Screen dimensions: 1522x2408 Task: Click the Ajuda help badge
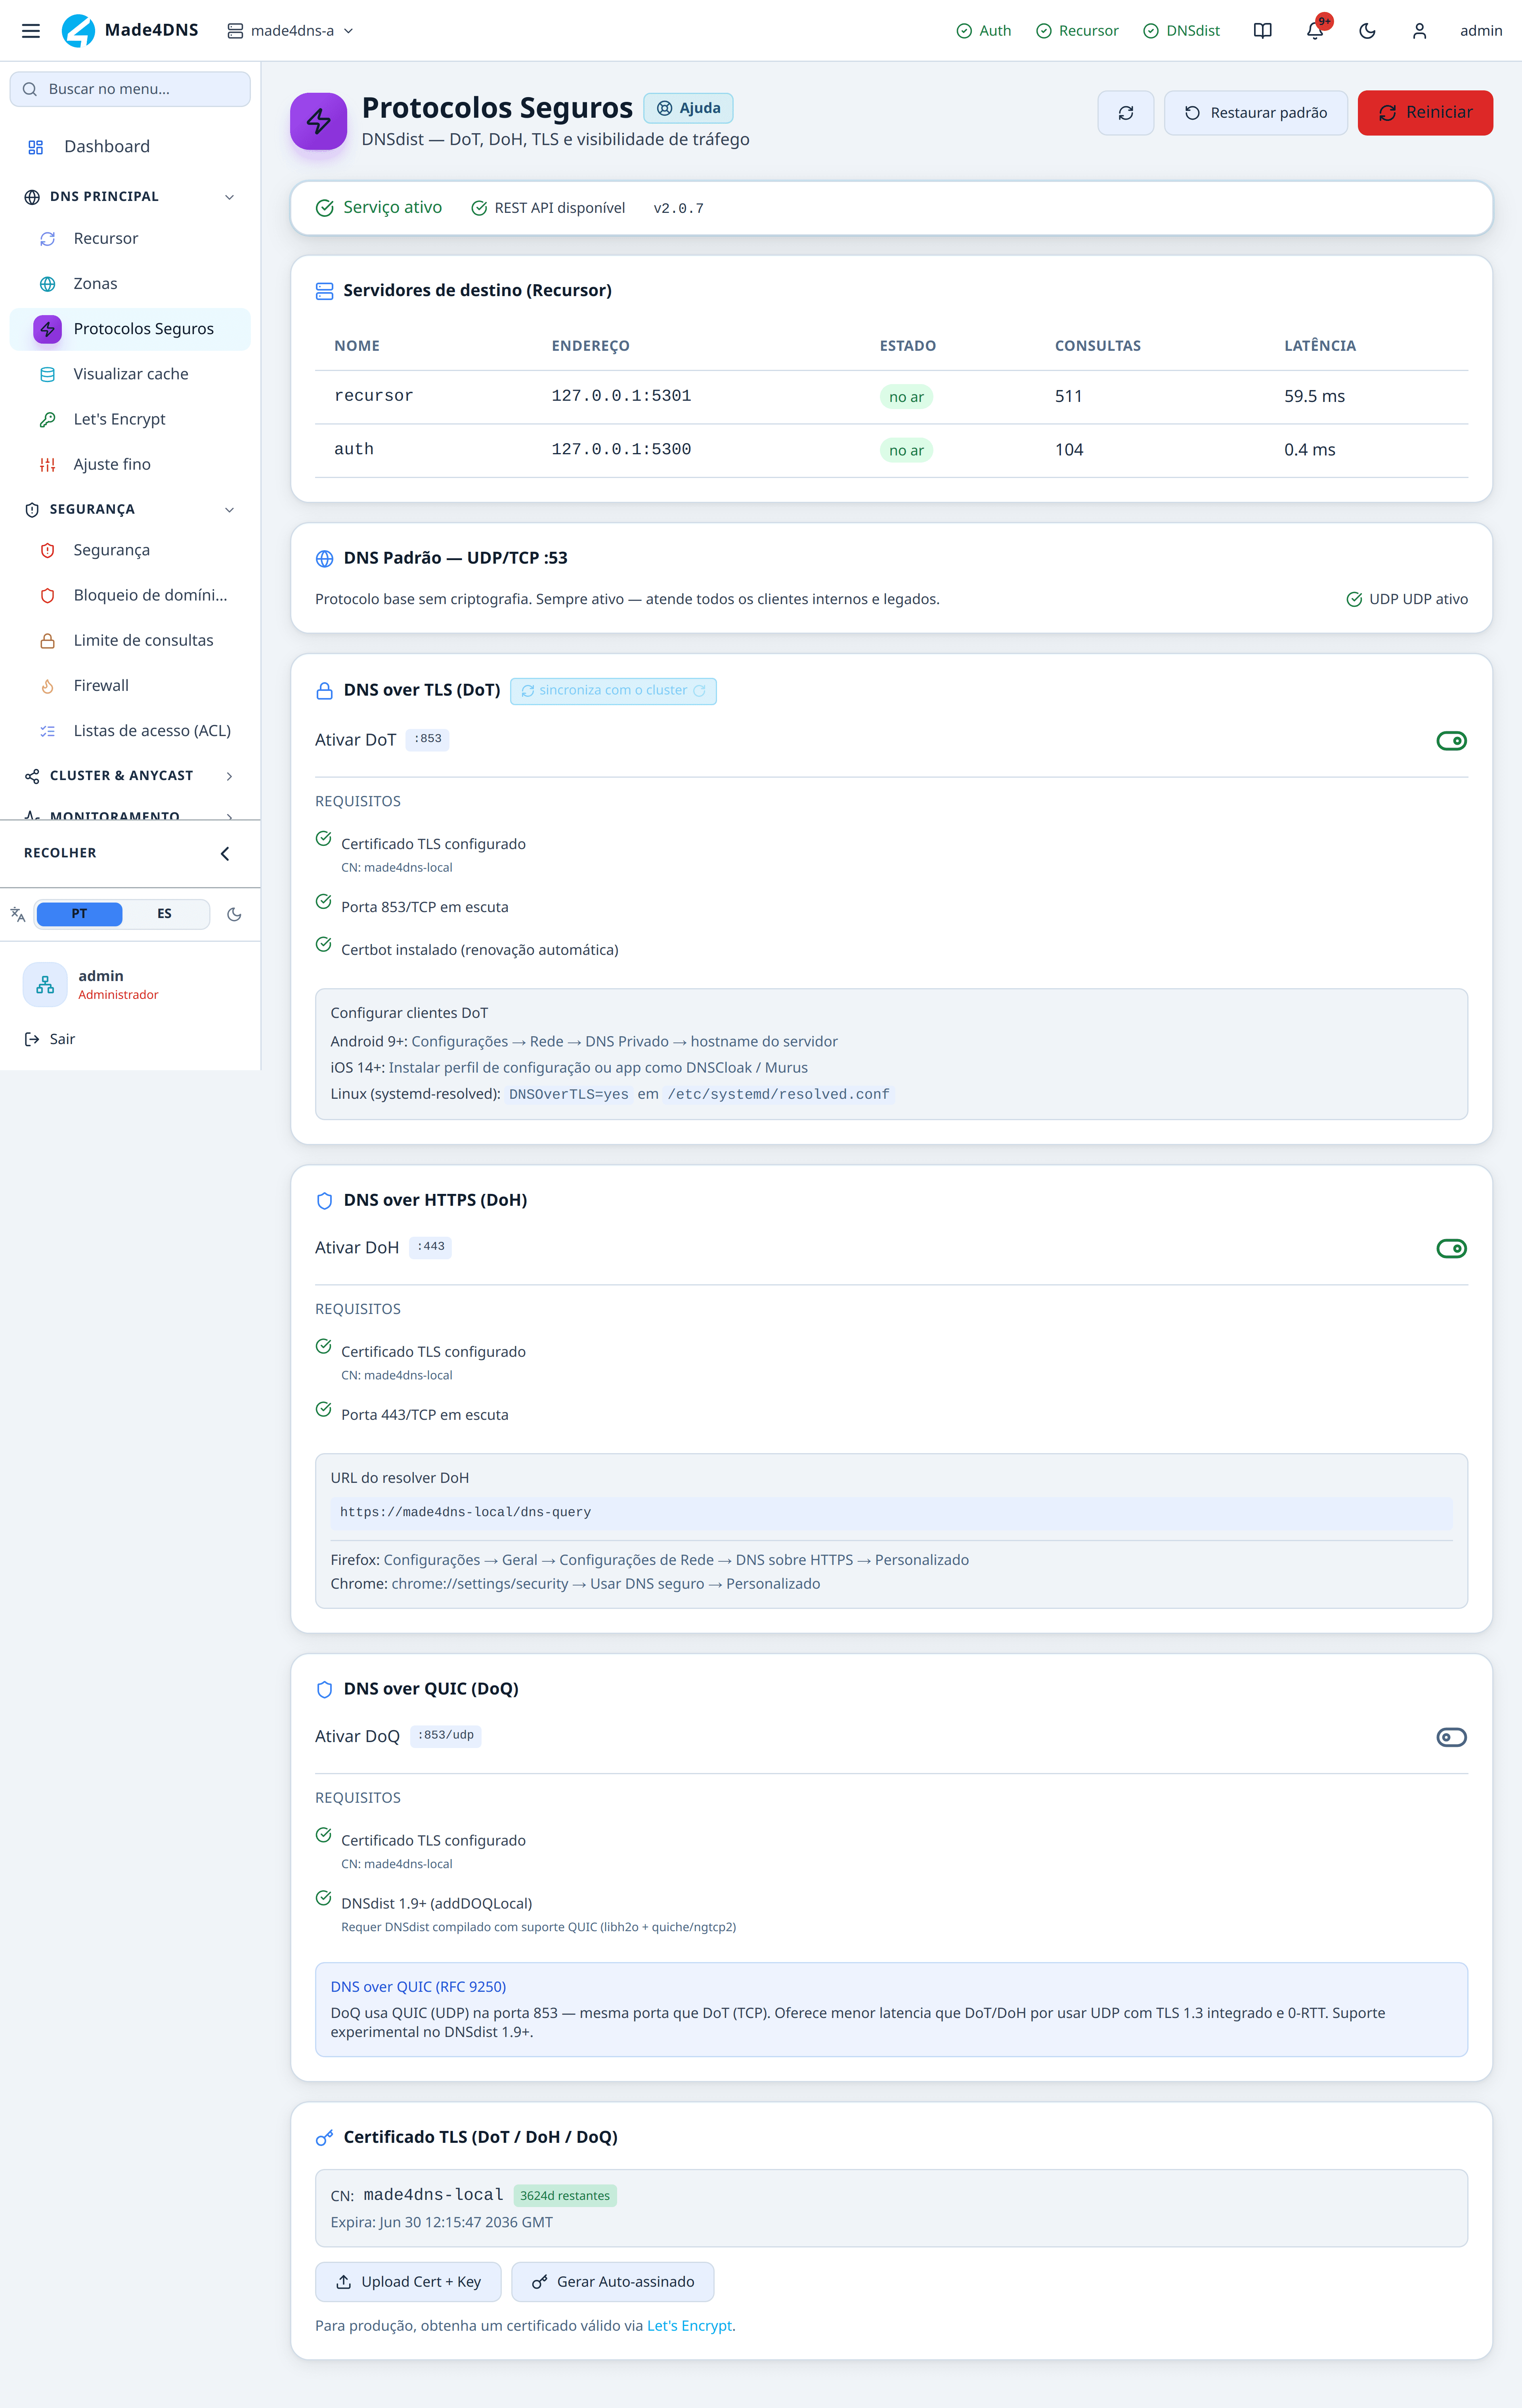point(688,108)
